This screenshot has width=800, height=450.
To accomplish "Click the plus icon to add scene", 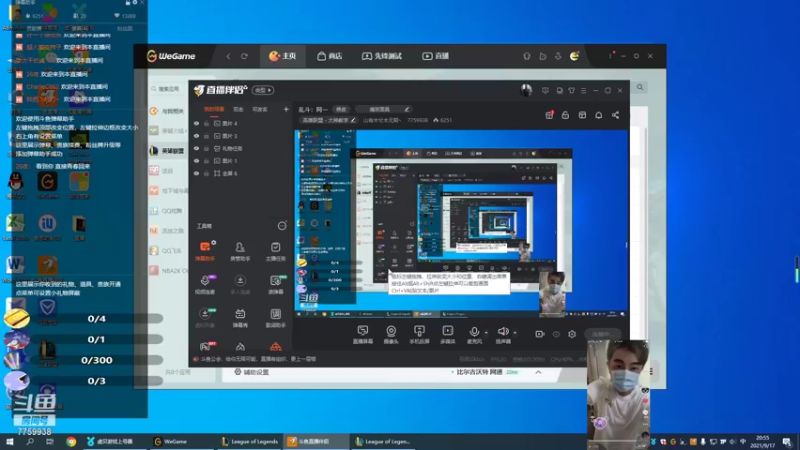I will click(286, 109).
